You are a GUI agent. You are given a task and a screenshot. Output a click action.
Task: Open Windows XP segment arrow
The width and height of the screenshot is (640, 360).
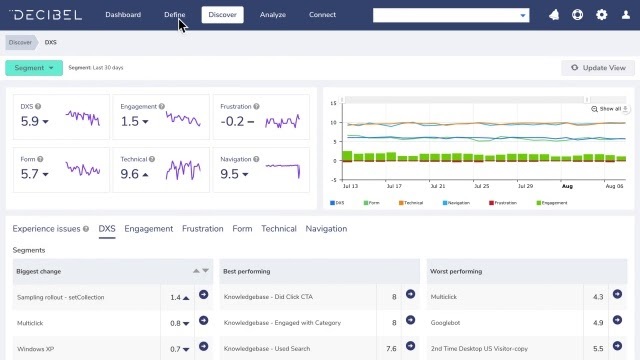(203, 347)
